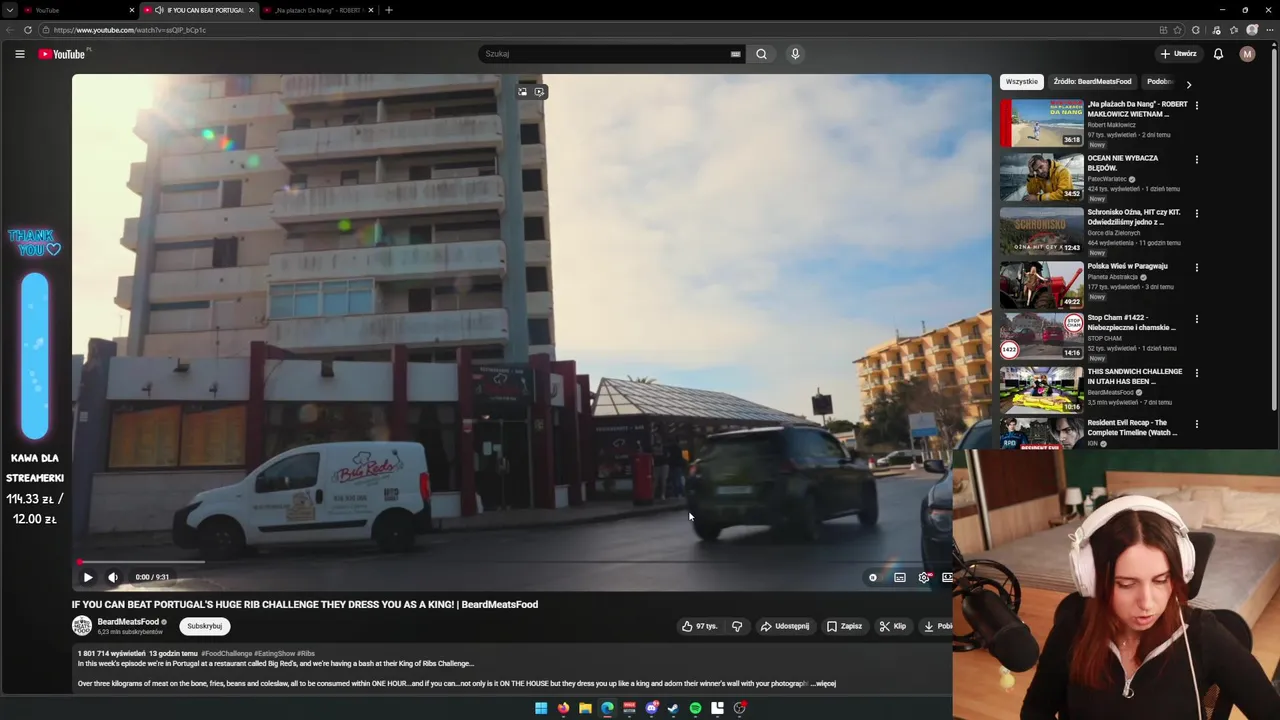Open the Windows Start button
The height and width of the screenshot is (720, 1280).
tap(541, 708)
